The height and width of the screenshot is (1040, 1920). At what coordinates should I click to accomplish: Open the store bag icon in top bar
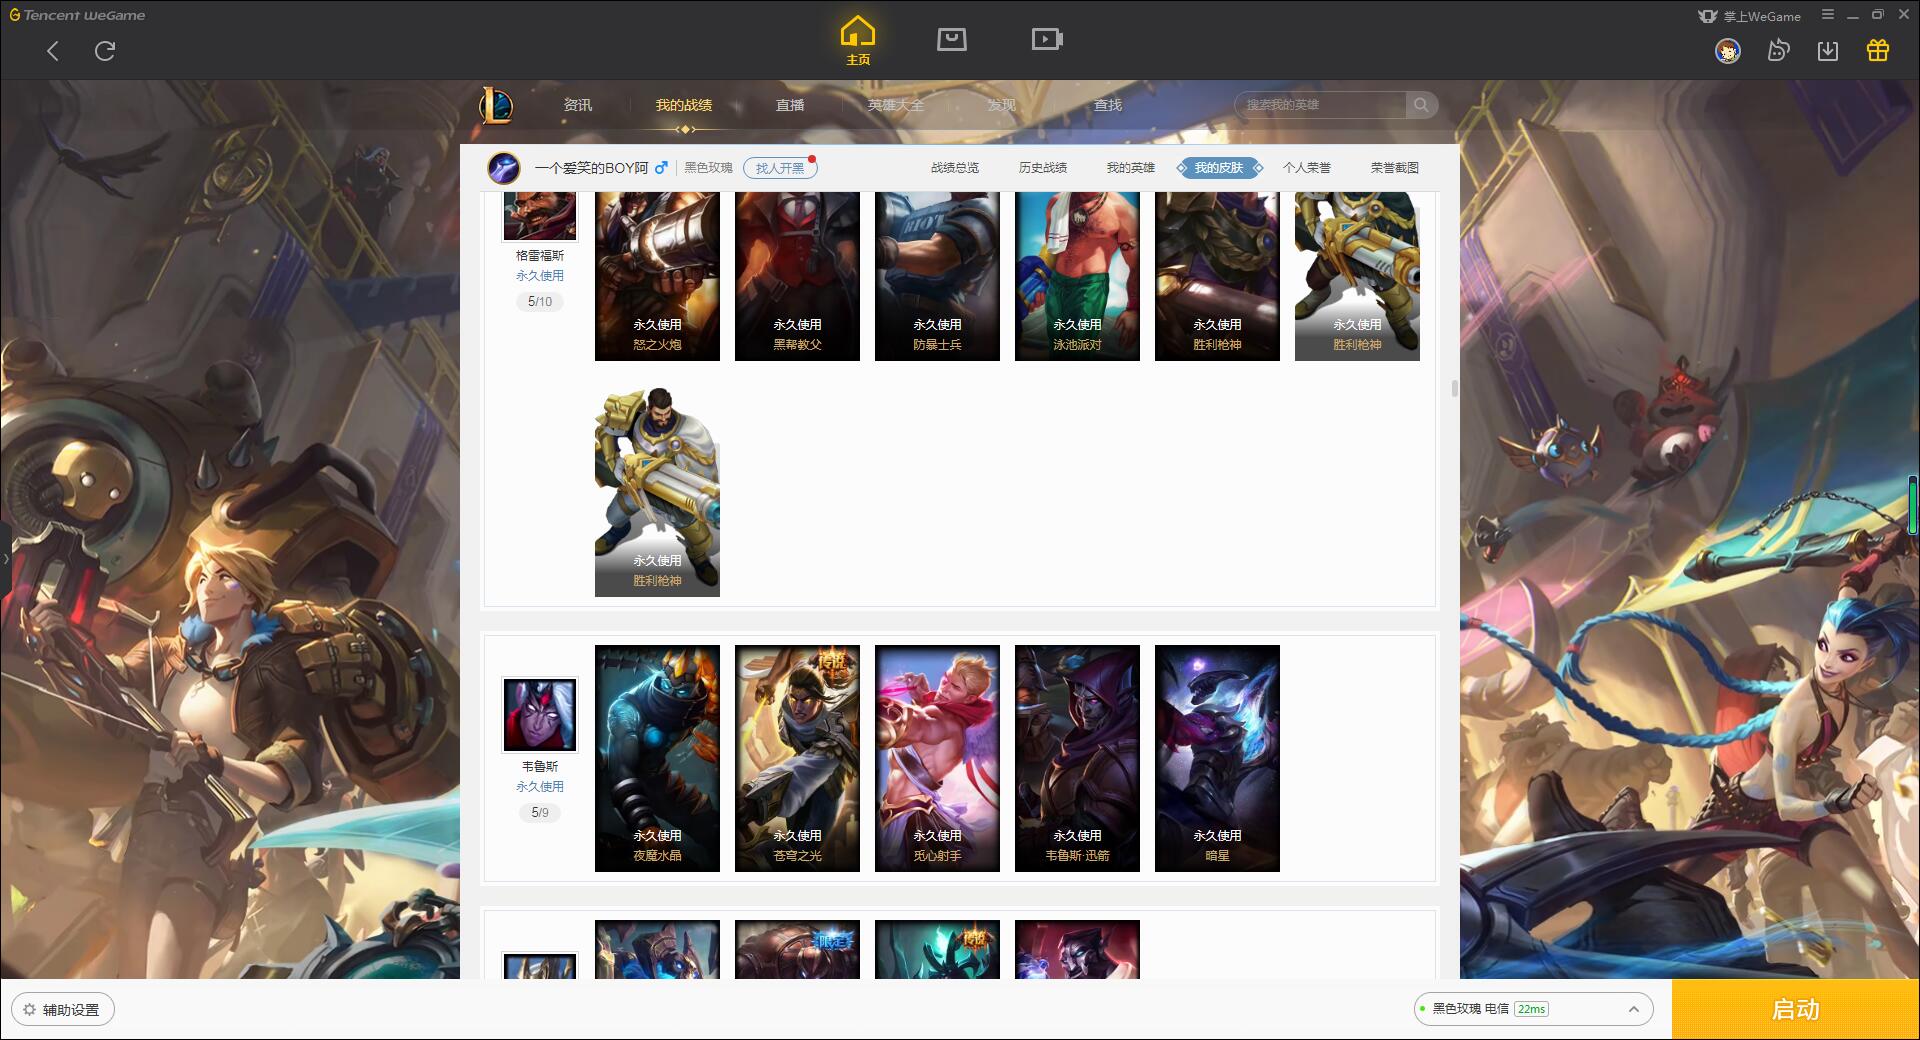click(951, 39)
